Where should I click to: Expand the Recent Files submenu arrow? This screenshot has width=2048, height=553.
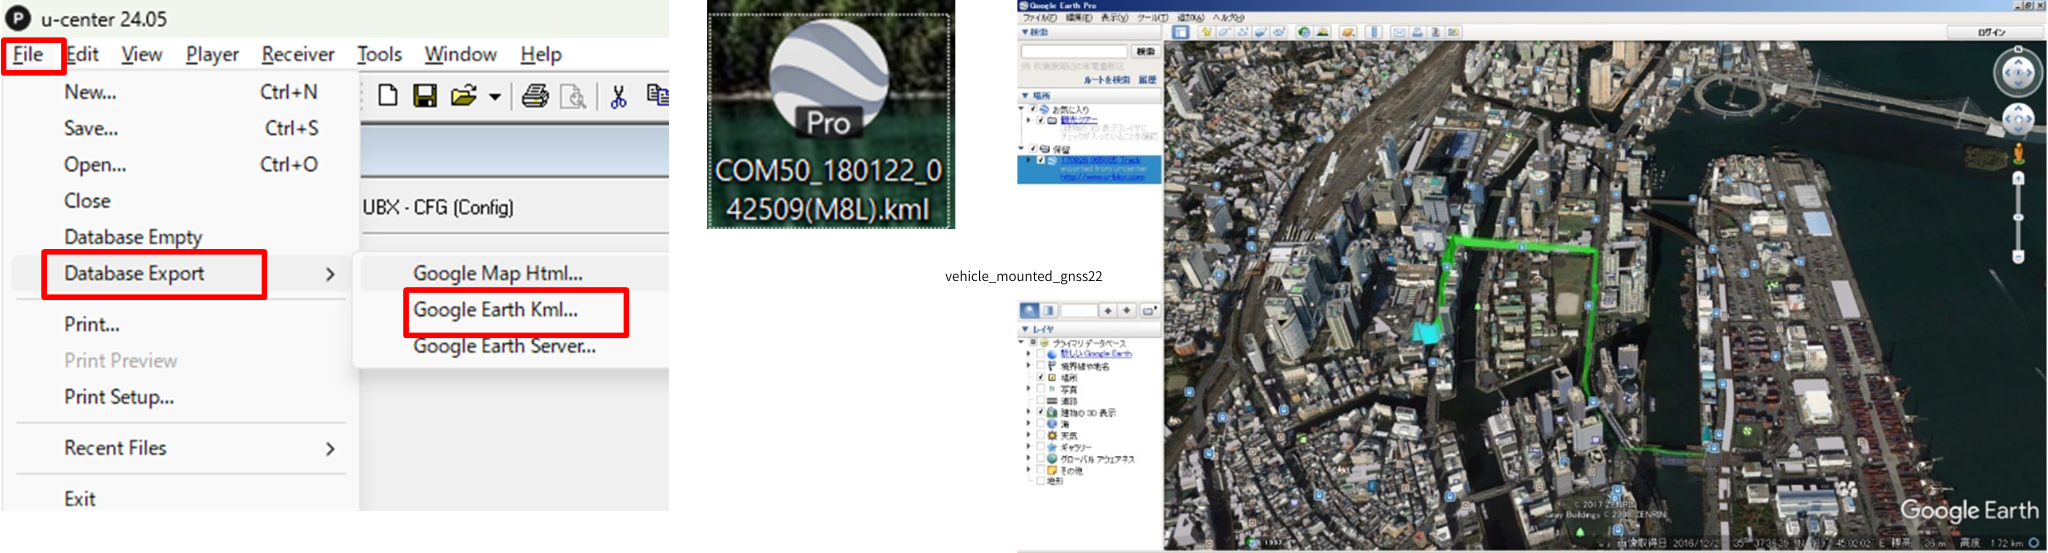[x=330, y=449]
